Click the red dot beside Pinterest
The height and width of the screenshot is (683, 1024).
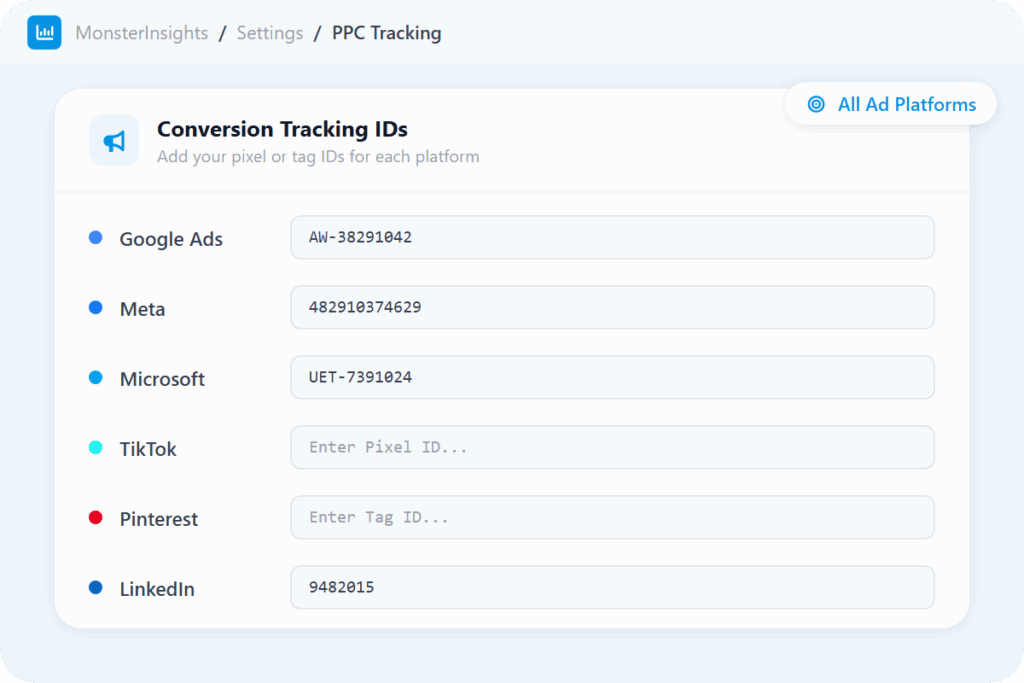(x=96, y=518)
